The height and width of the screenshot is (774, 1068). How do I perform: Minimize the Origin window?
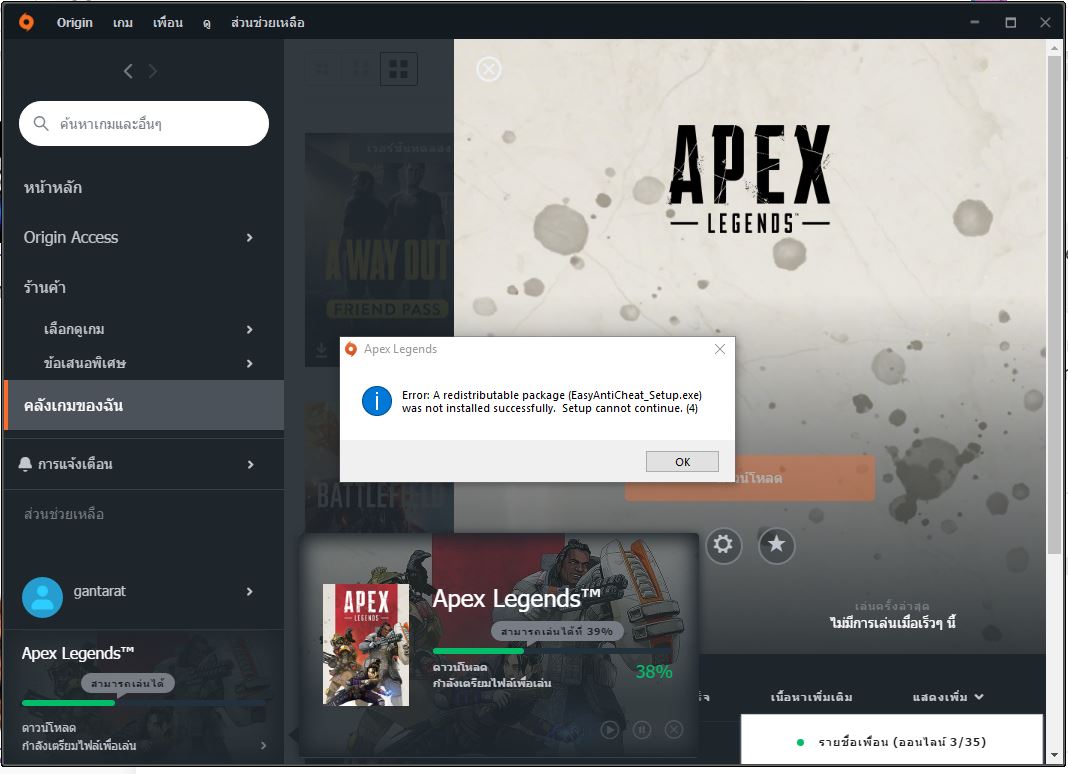[x=975, y=22]
